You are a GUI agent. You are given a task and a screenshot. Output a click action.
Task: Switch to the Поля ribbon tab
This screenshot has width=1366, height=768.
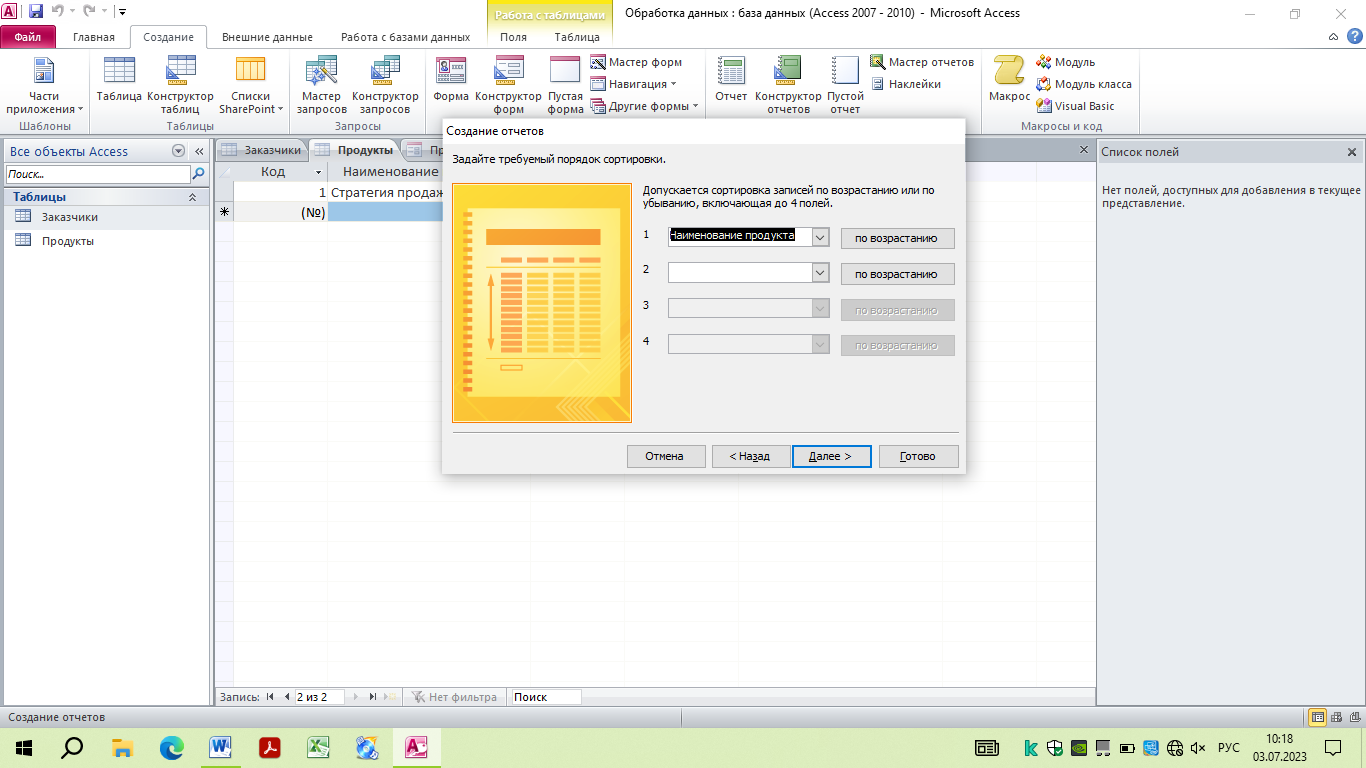[x=513, y=37]
